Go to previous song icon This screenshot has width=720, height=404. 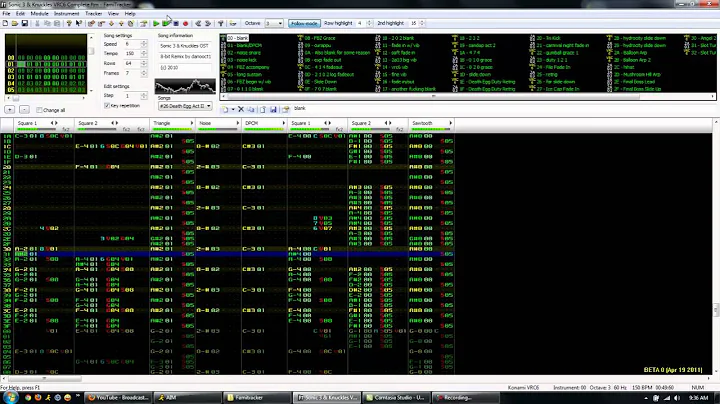(198, 23)
